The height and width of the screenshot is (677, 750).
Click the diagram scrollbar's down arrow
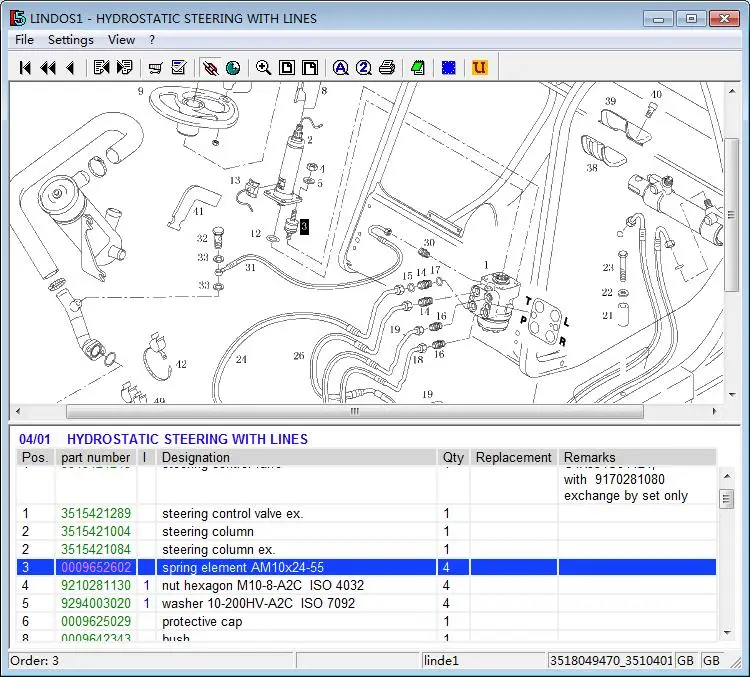[x=732, y=395]
